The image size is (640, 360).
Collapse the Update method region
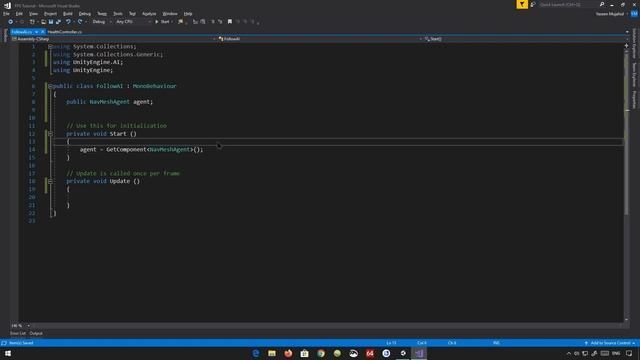tap(50, 181)
